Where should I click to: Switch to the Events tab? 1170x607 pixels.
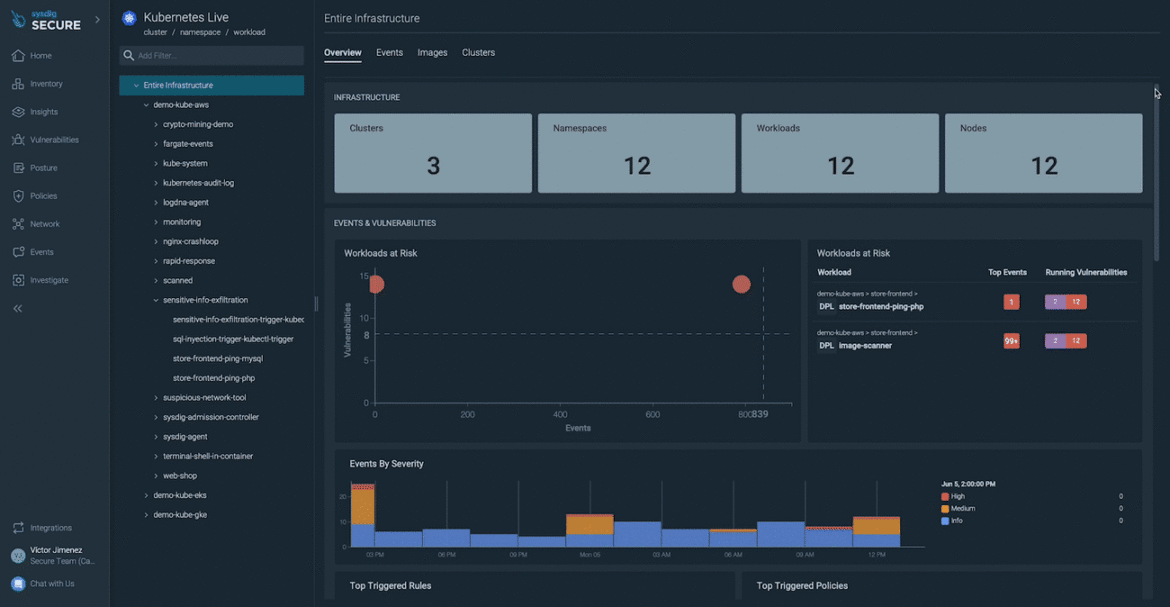pyautogui.click(x=389, y=52)
